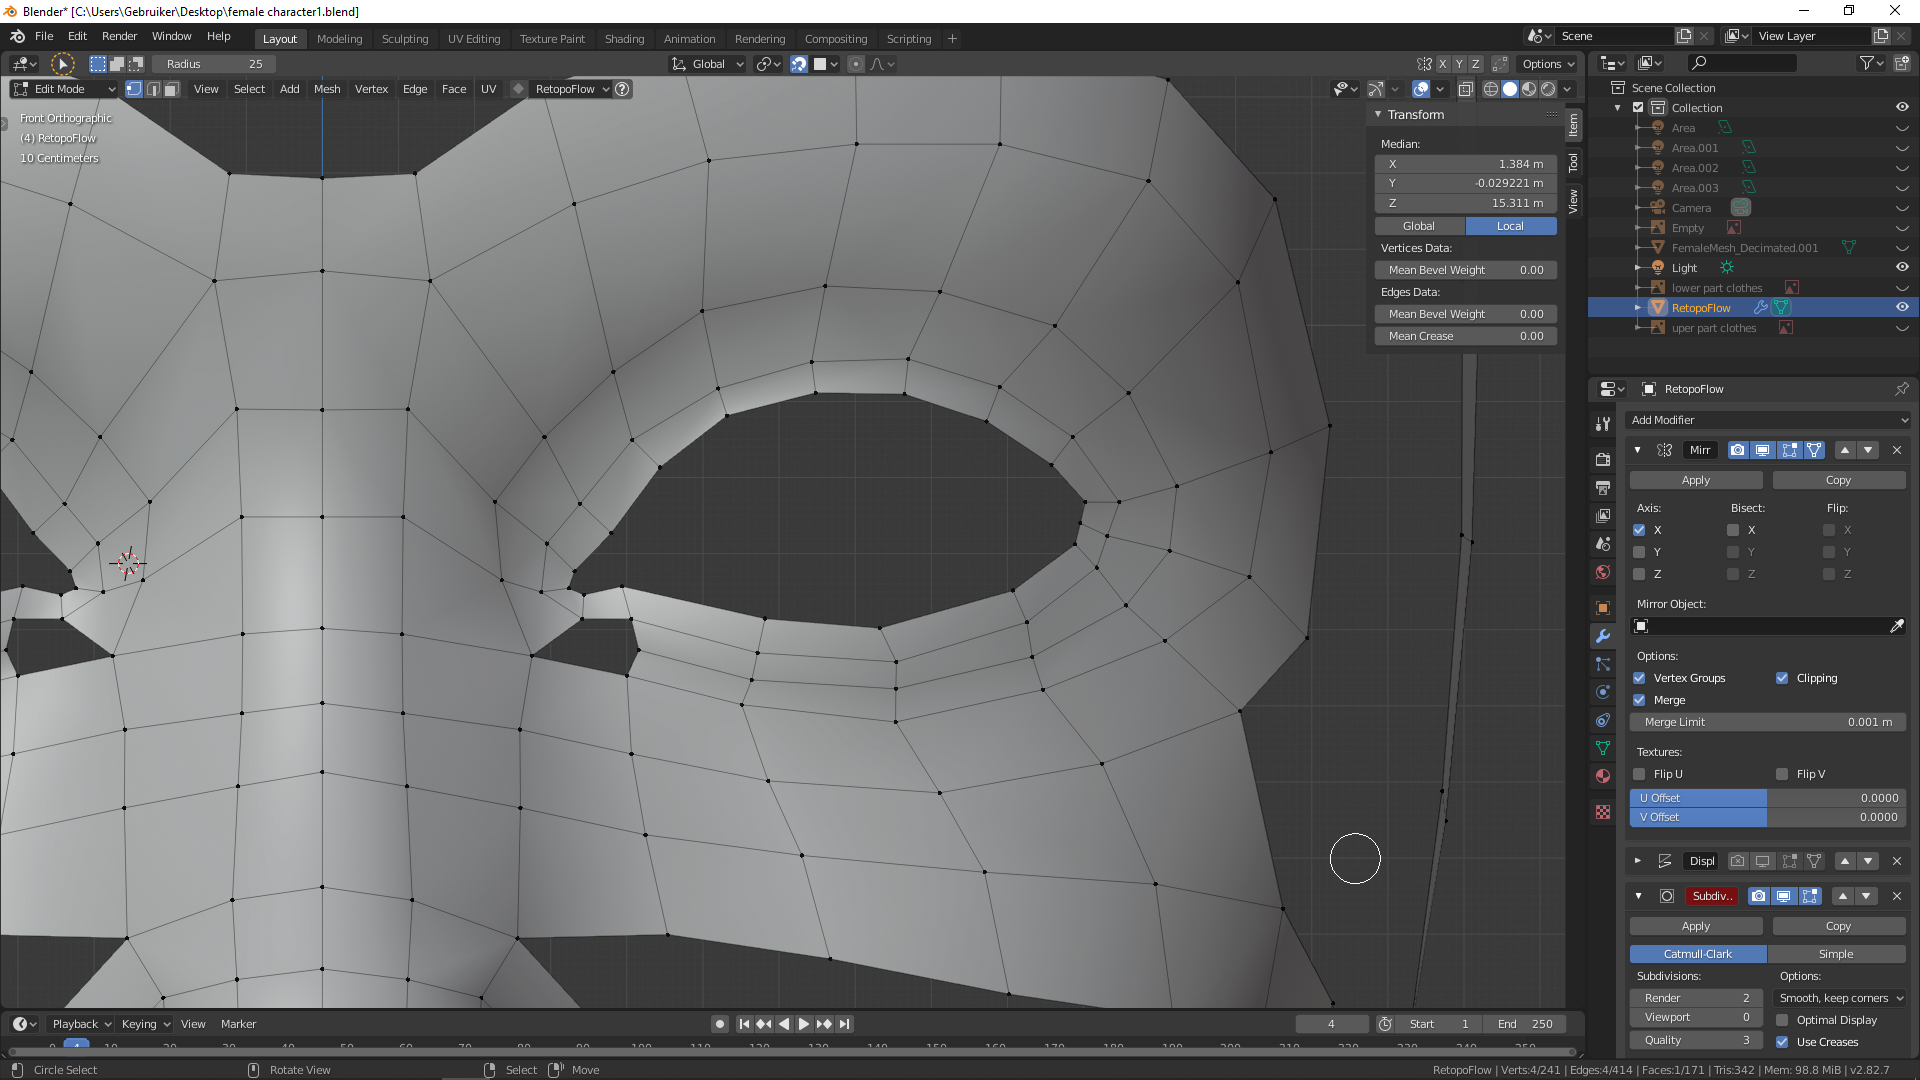This screenshot has width=1920, height=1080.
Task: Click the Mirror Object eyedropper icon
Action: point(1896,626)
